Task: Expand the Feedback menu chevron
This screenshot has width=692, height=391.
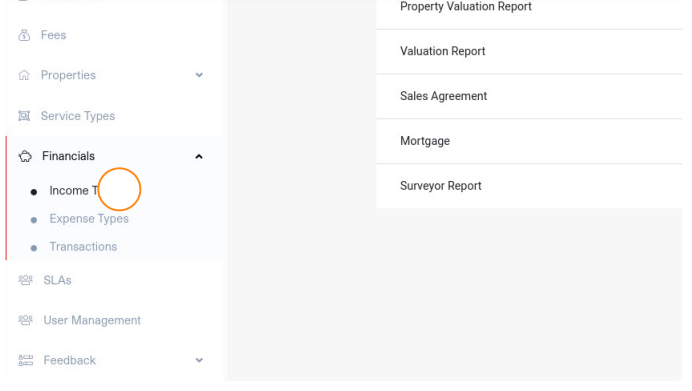Action: point(199,361)
